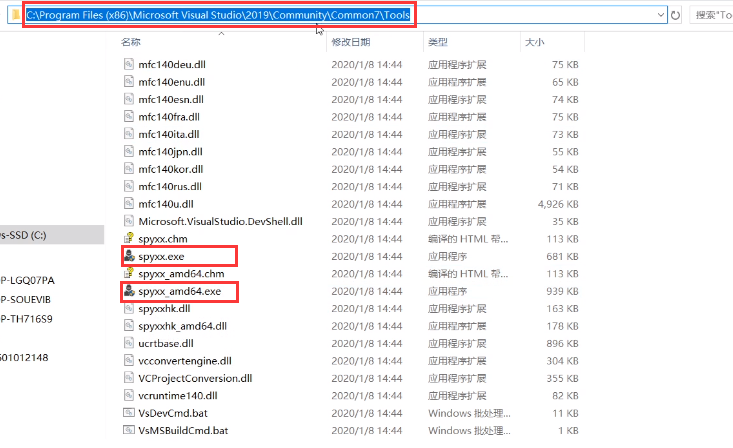The image size is (733, 448).
Task: Sort by the 类型 column header
Action: click(x=438, y=42)
